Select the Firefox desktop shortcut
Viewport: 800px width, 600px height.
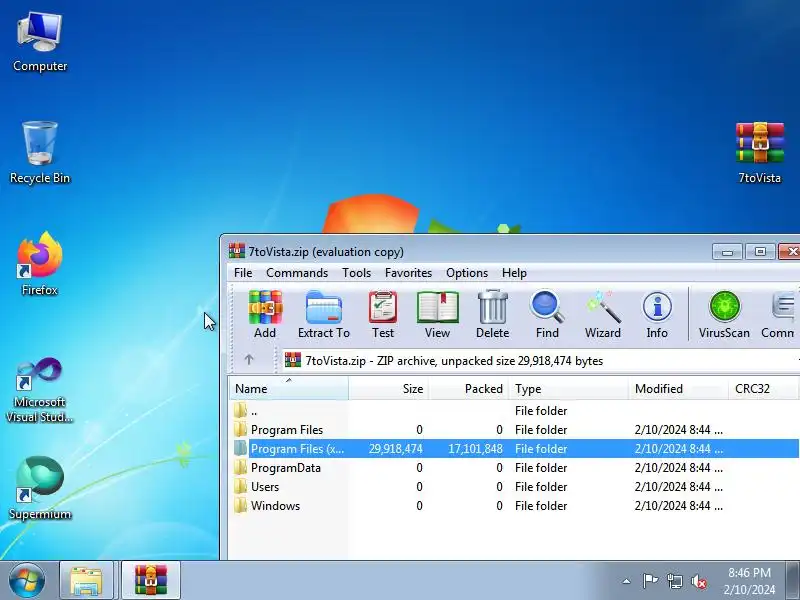tap(40, 264)
